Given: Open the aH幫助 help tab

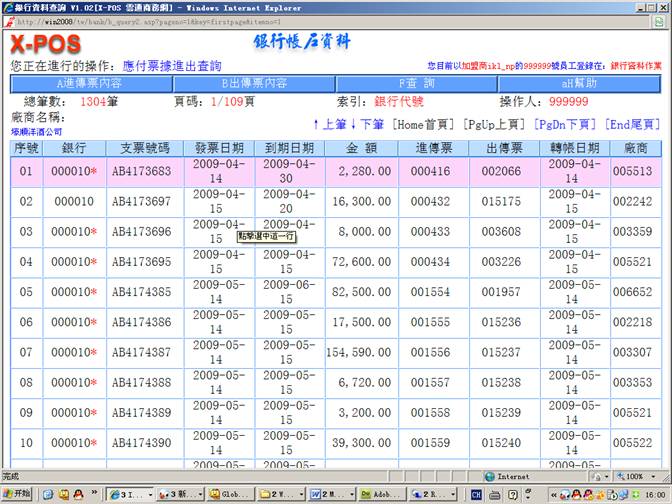Looking at the screenshot, I should [580, 83].
